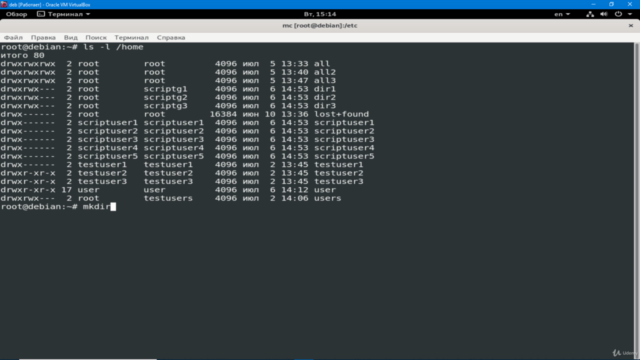Click the Терминал icon in top bar
640x360 pixels.
41,14
